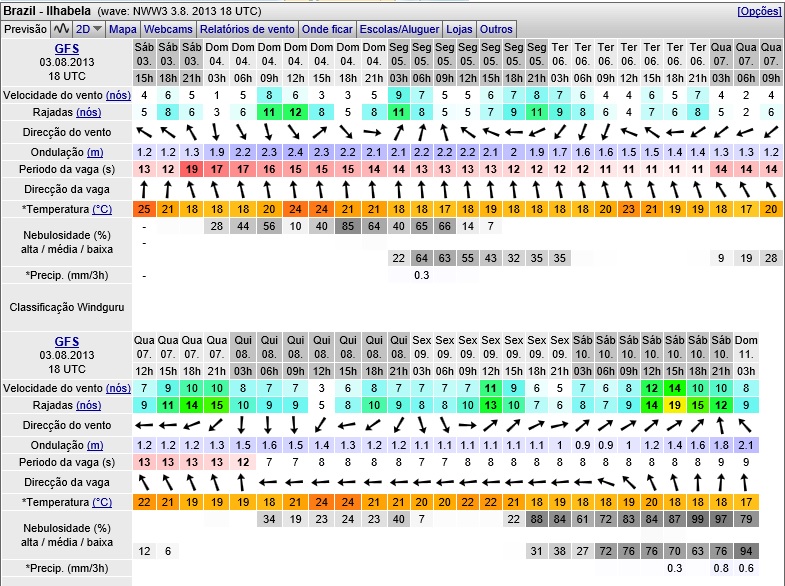The height and width of the screenshot is (586, 785).
Task: Click wind direction arrow under Sáb 03. 15h
Action: coord(144,133)
